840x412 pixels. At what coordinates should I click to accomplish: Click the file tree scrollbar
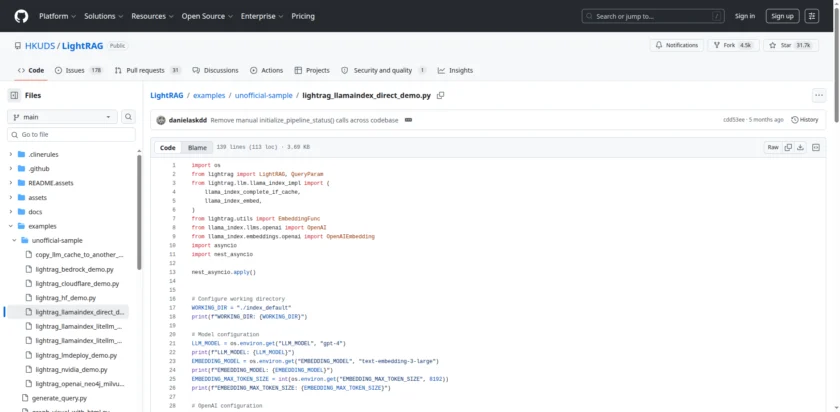click(x=139, y=212)
